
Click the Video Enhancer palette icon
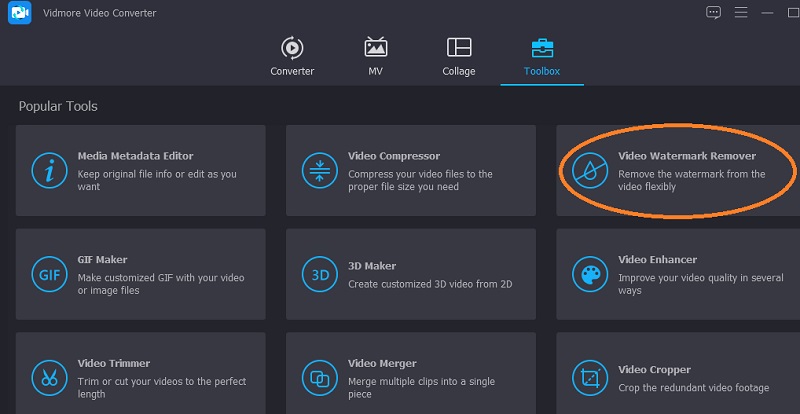tap(589, 274)
